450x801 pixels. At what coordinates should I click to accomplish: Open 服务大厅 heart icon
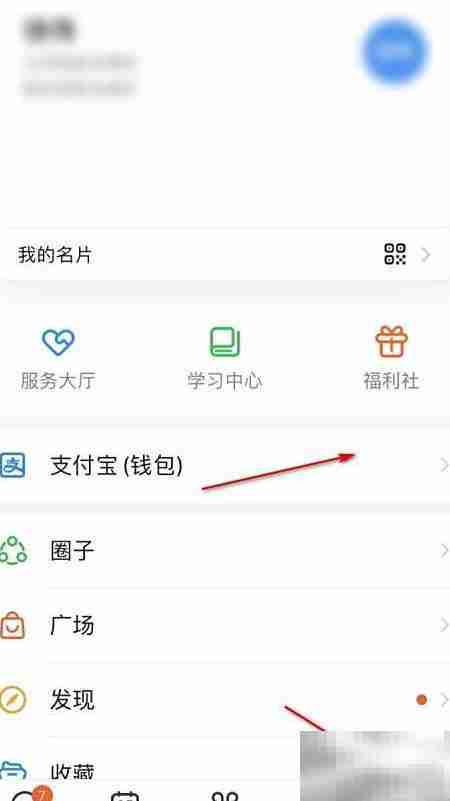point(58,342)
